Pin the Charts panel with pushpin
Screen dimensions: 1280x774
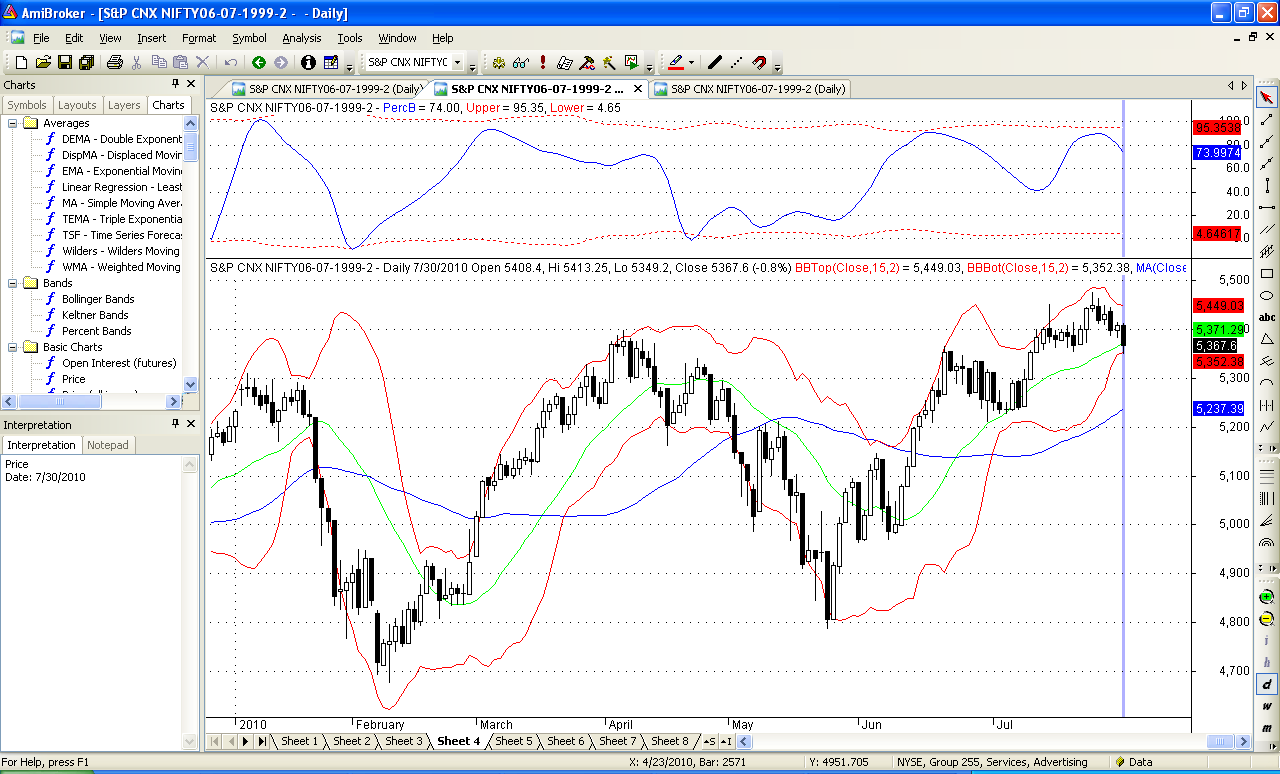(175, 84)
